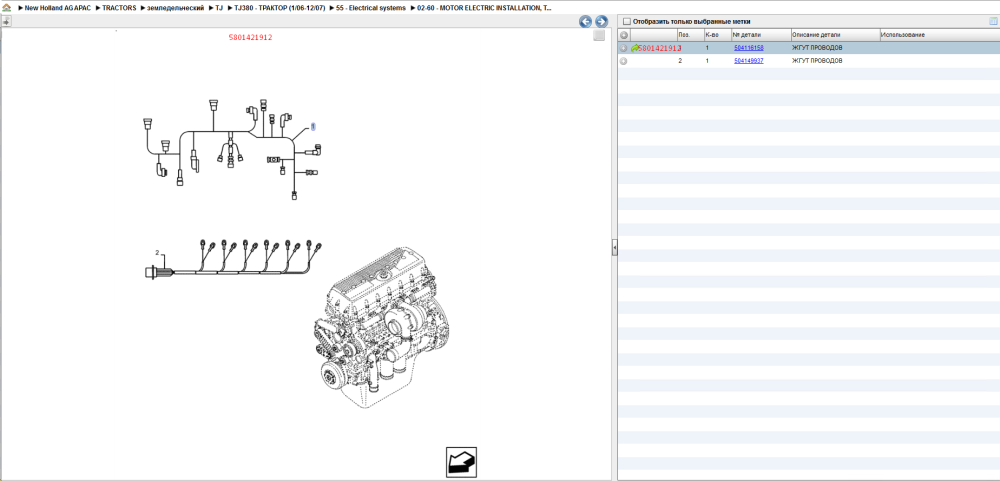Open the TJ380 - ТРАКТОР breadcrumb

coord(280,8)
